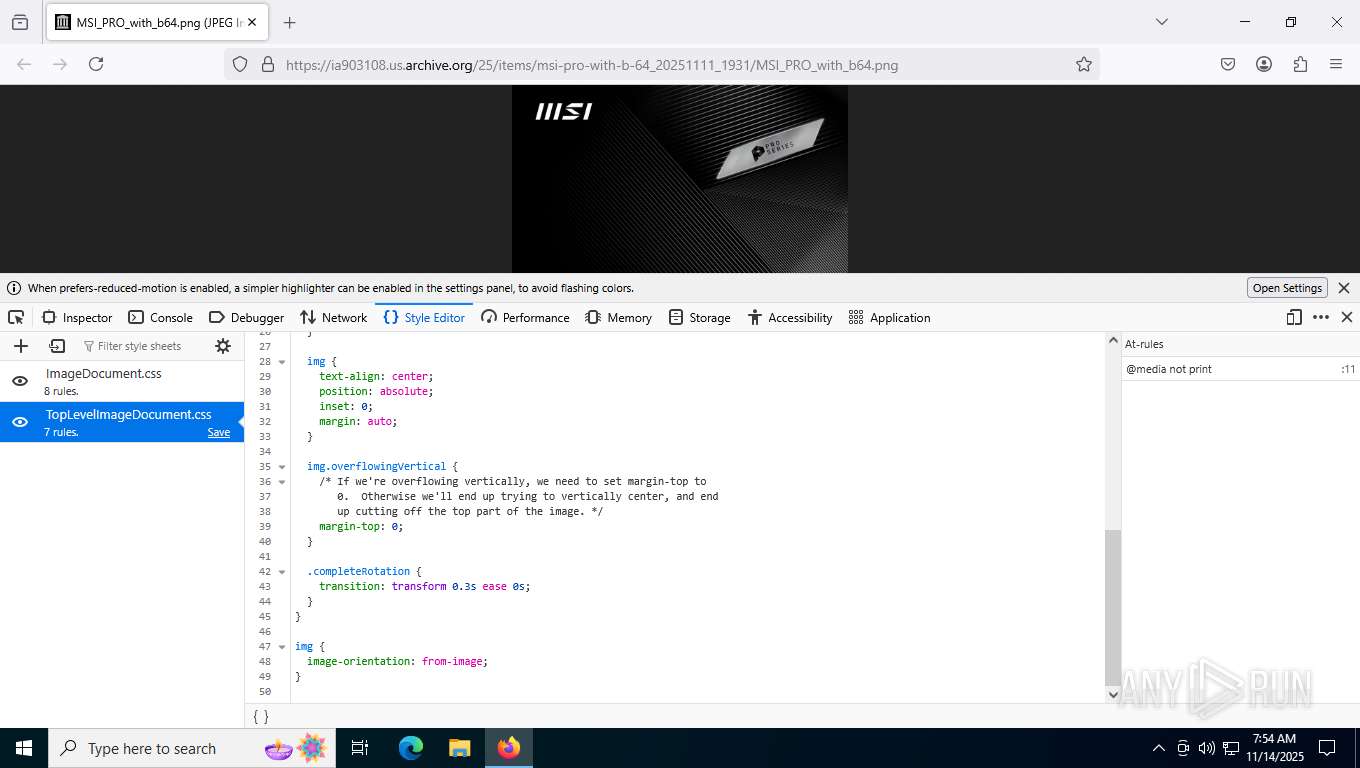Open Firefox application menu
The height and width of the screenshot is (768, 1360).
coord(1336,64)
